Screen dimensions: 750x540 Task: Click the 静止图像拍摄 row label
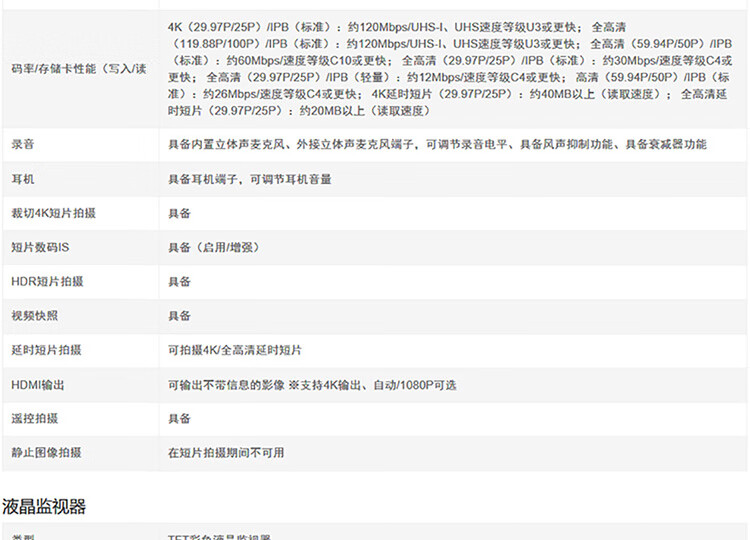(46, 453)
